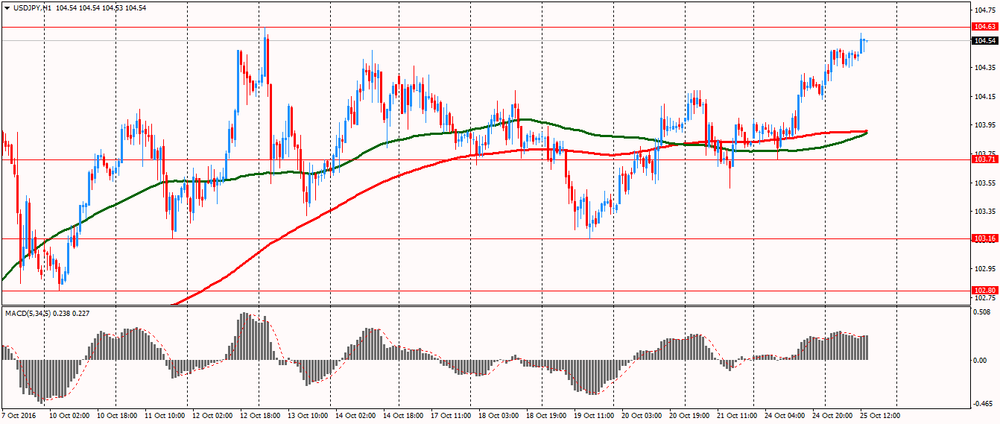Click the 10 Oct 18:00 time label
Image resolution: width=1000 pixels, height=424 pixels.
click(115, 415)
